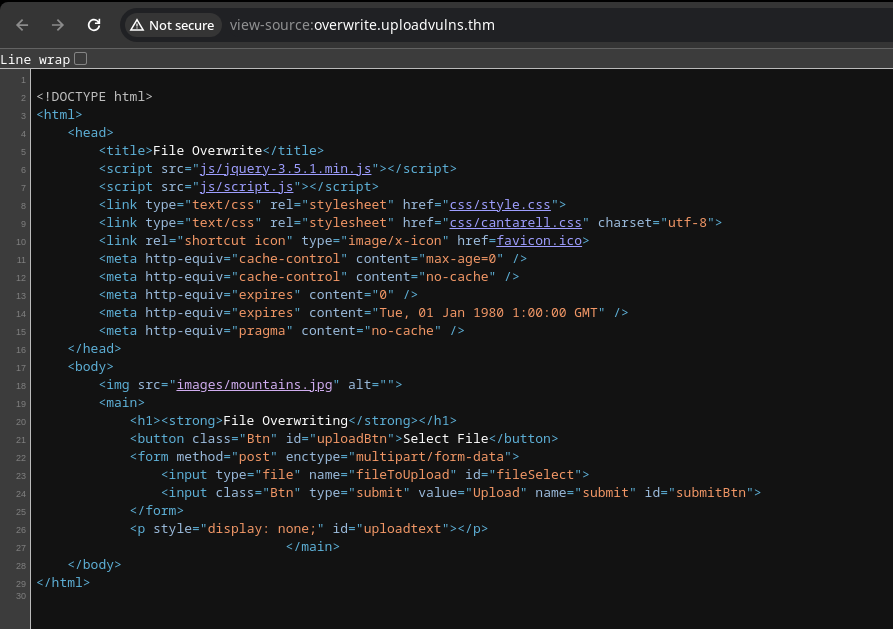Open the images/mountains.jpg link
Image resolution: width=893 pixels, height=629 pixels.
pos(254,385)
